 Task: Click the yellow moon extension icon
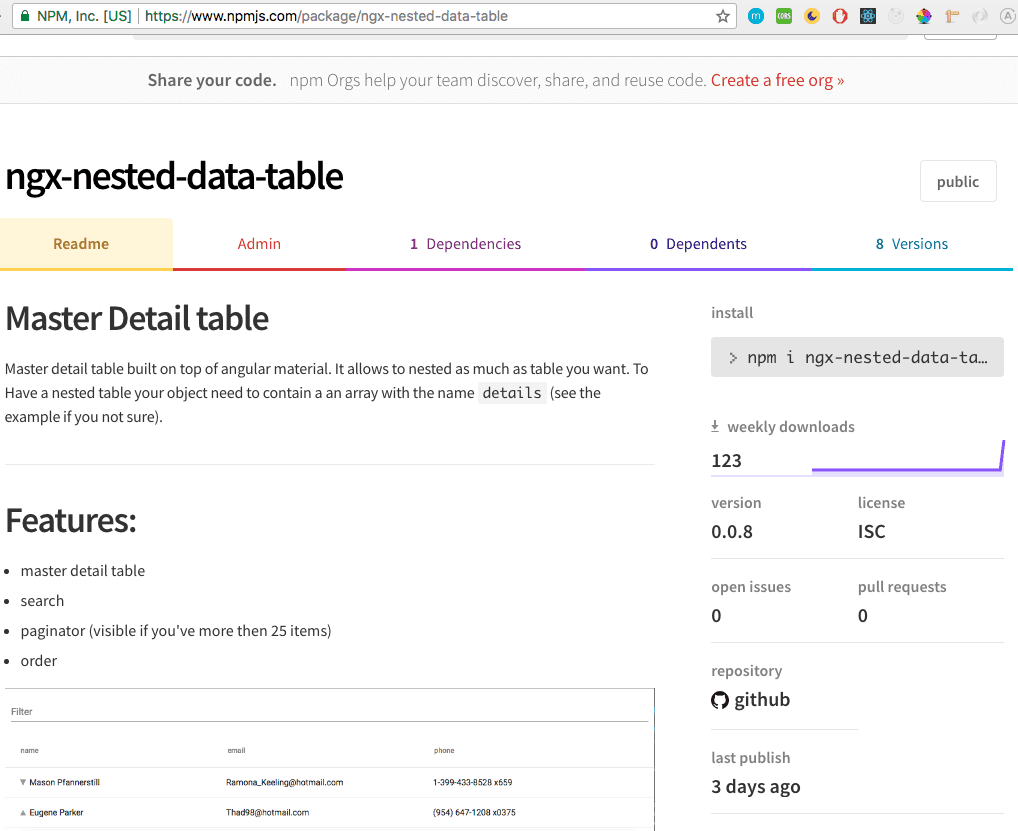tap(812, 16)
